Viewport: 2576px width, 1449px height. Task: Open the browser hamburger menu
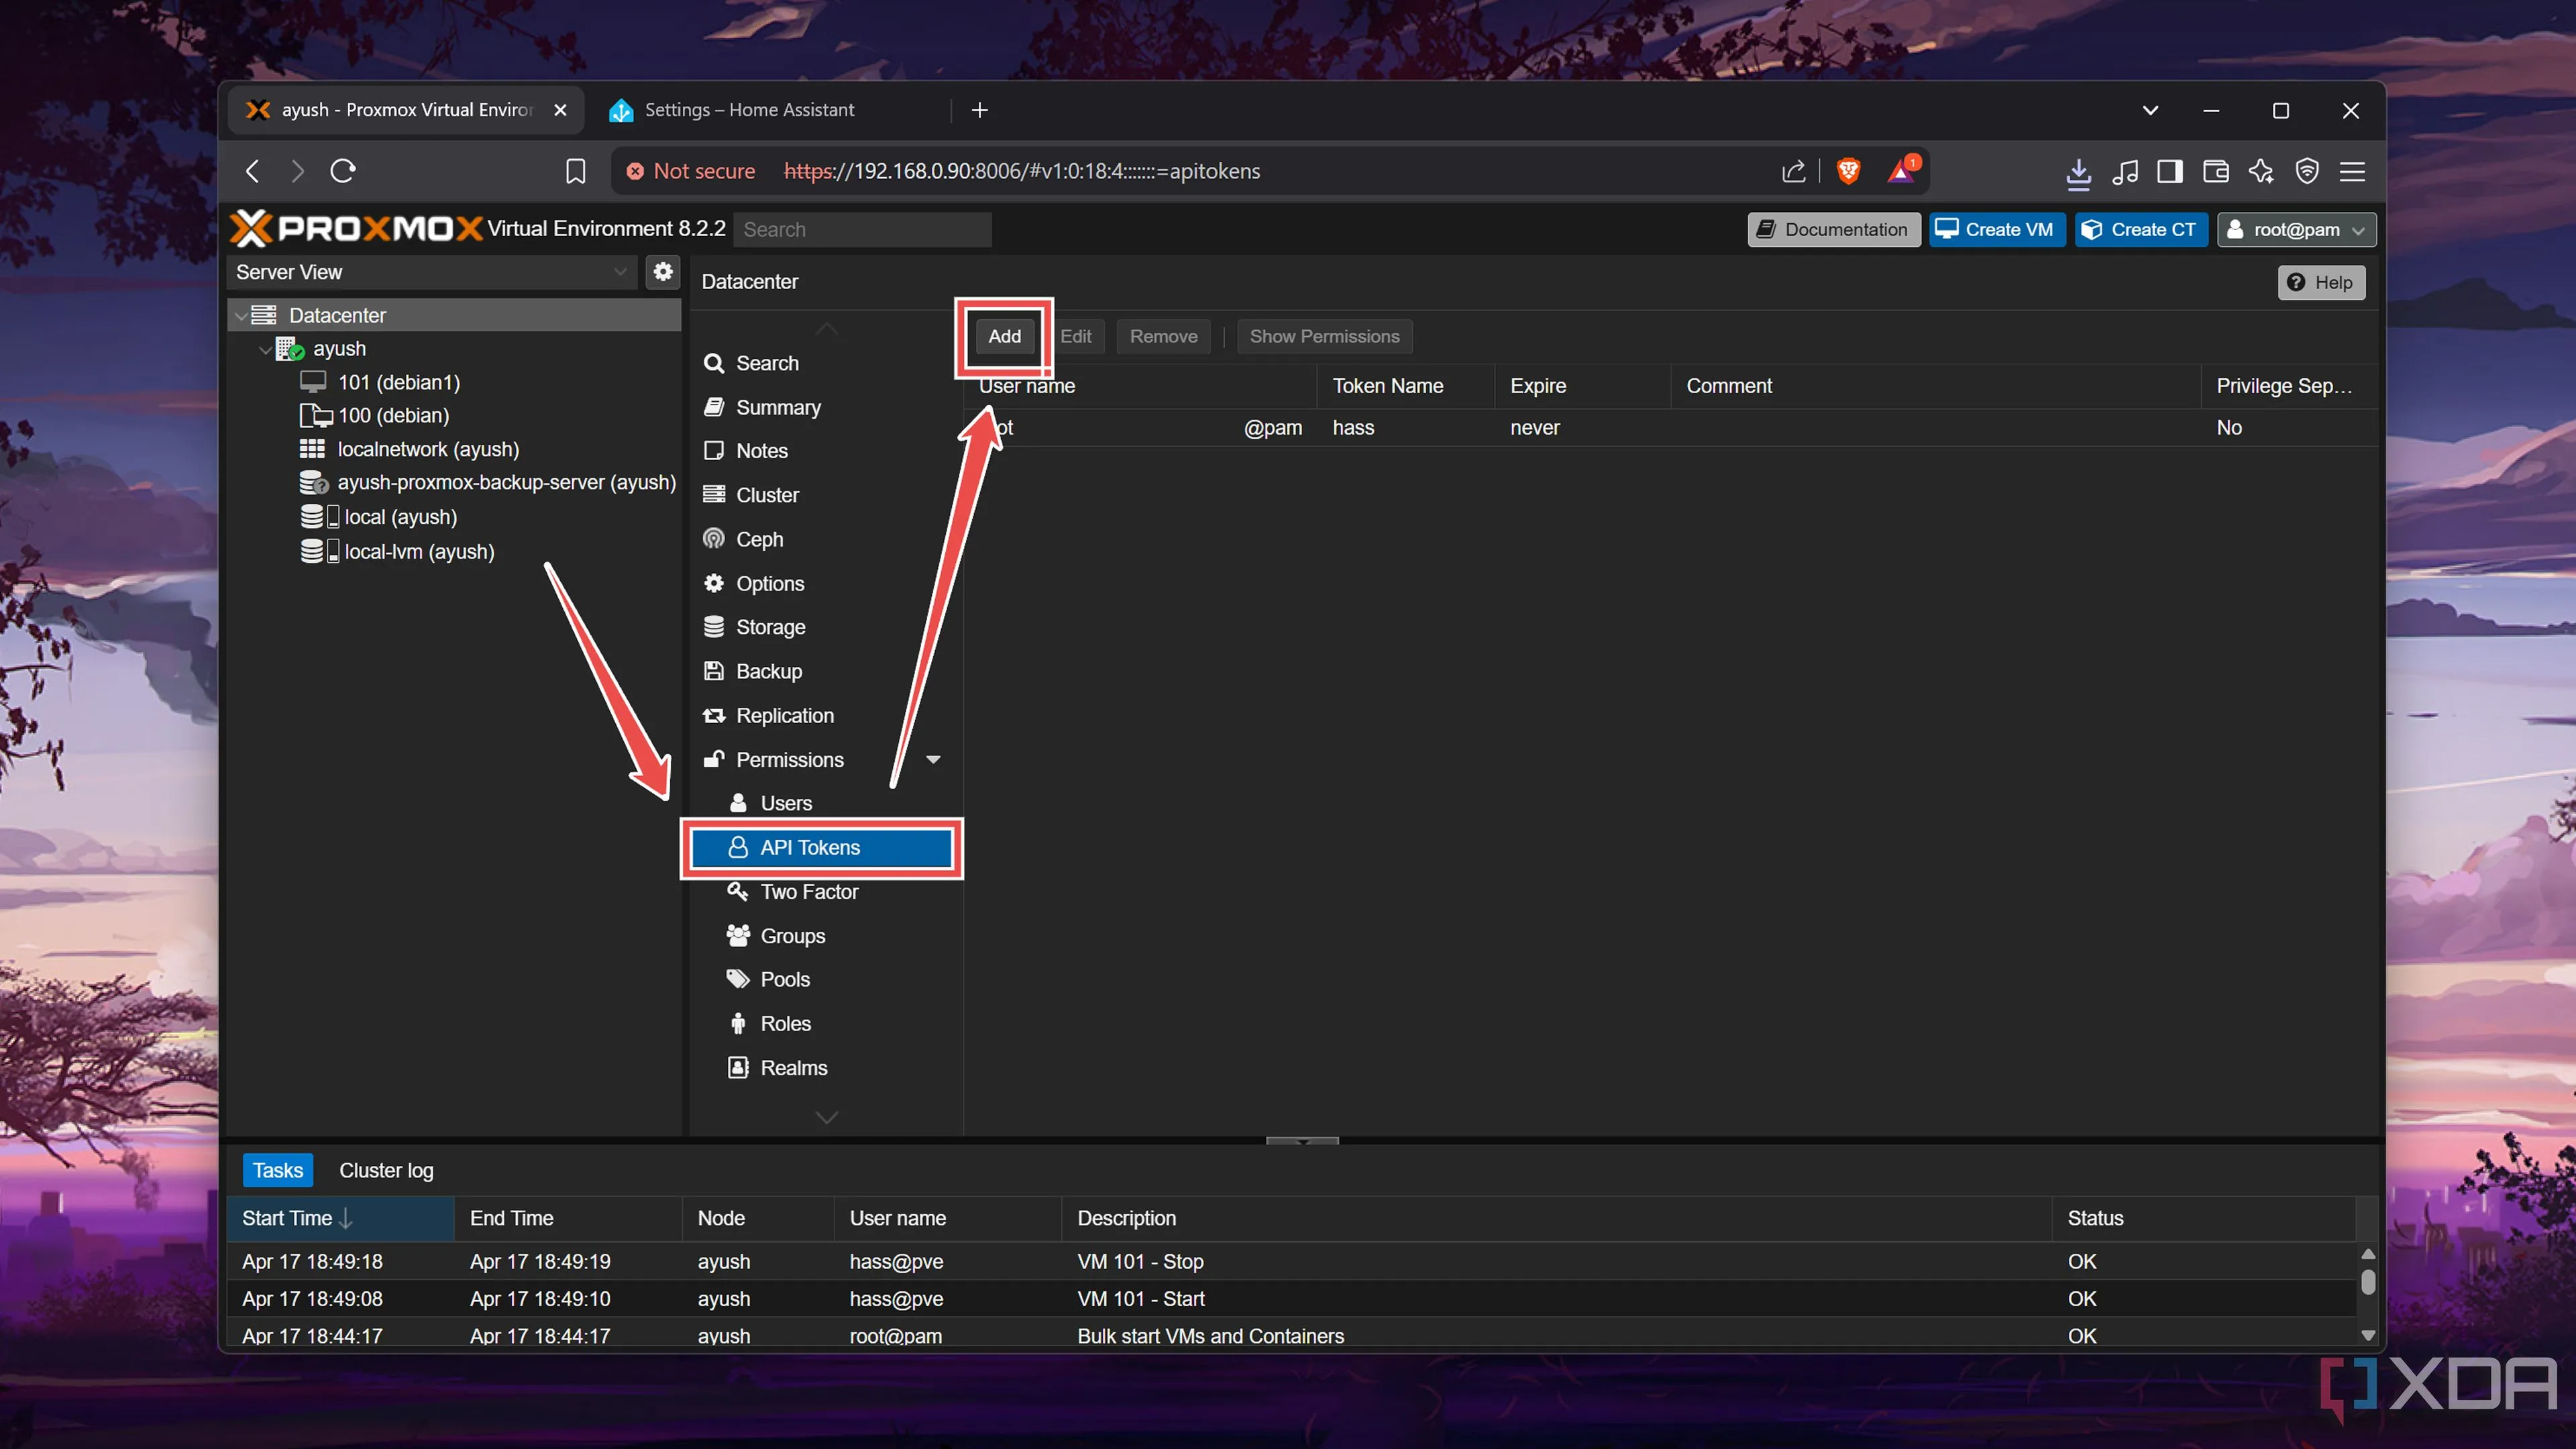[2352, 172]
